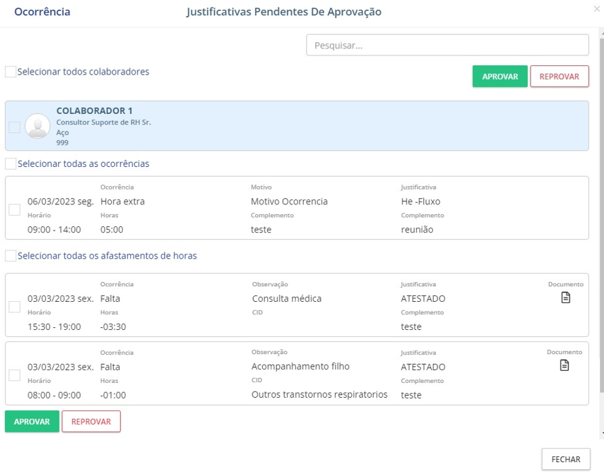The width and height of the screenshot is (604, 473).
Task: Enable 'Selecionar todas as ocorrências' checkbox
Action: pyautogui.click(x=11, y=164)
